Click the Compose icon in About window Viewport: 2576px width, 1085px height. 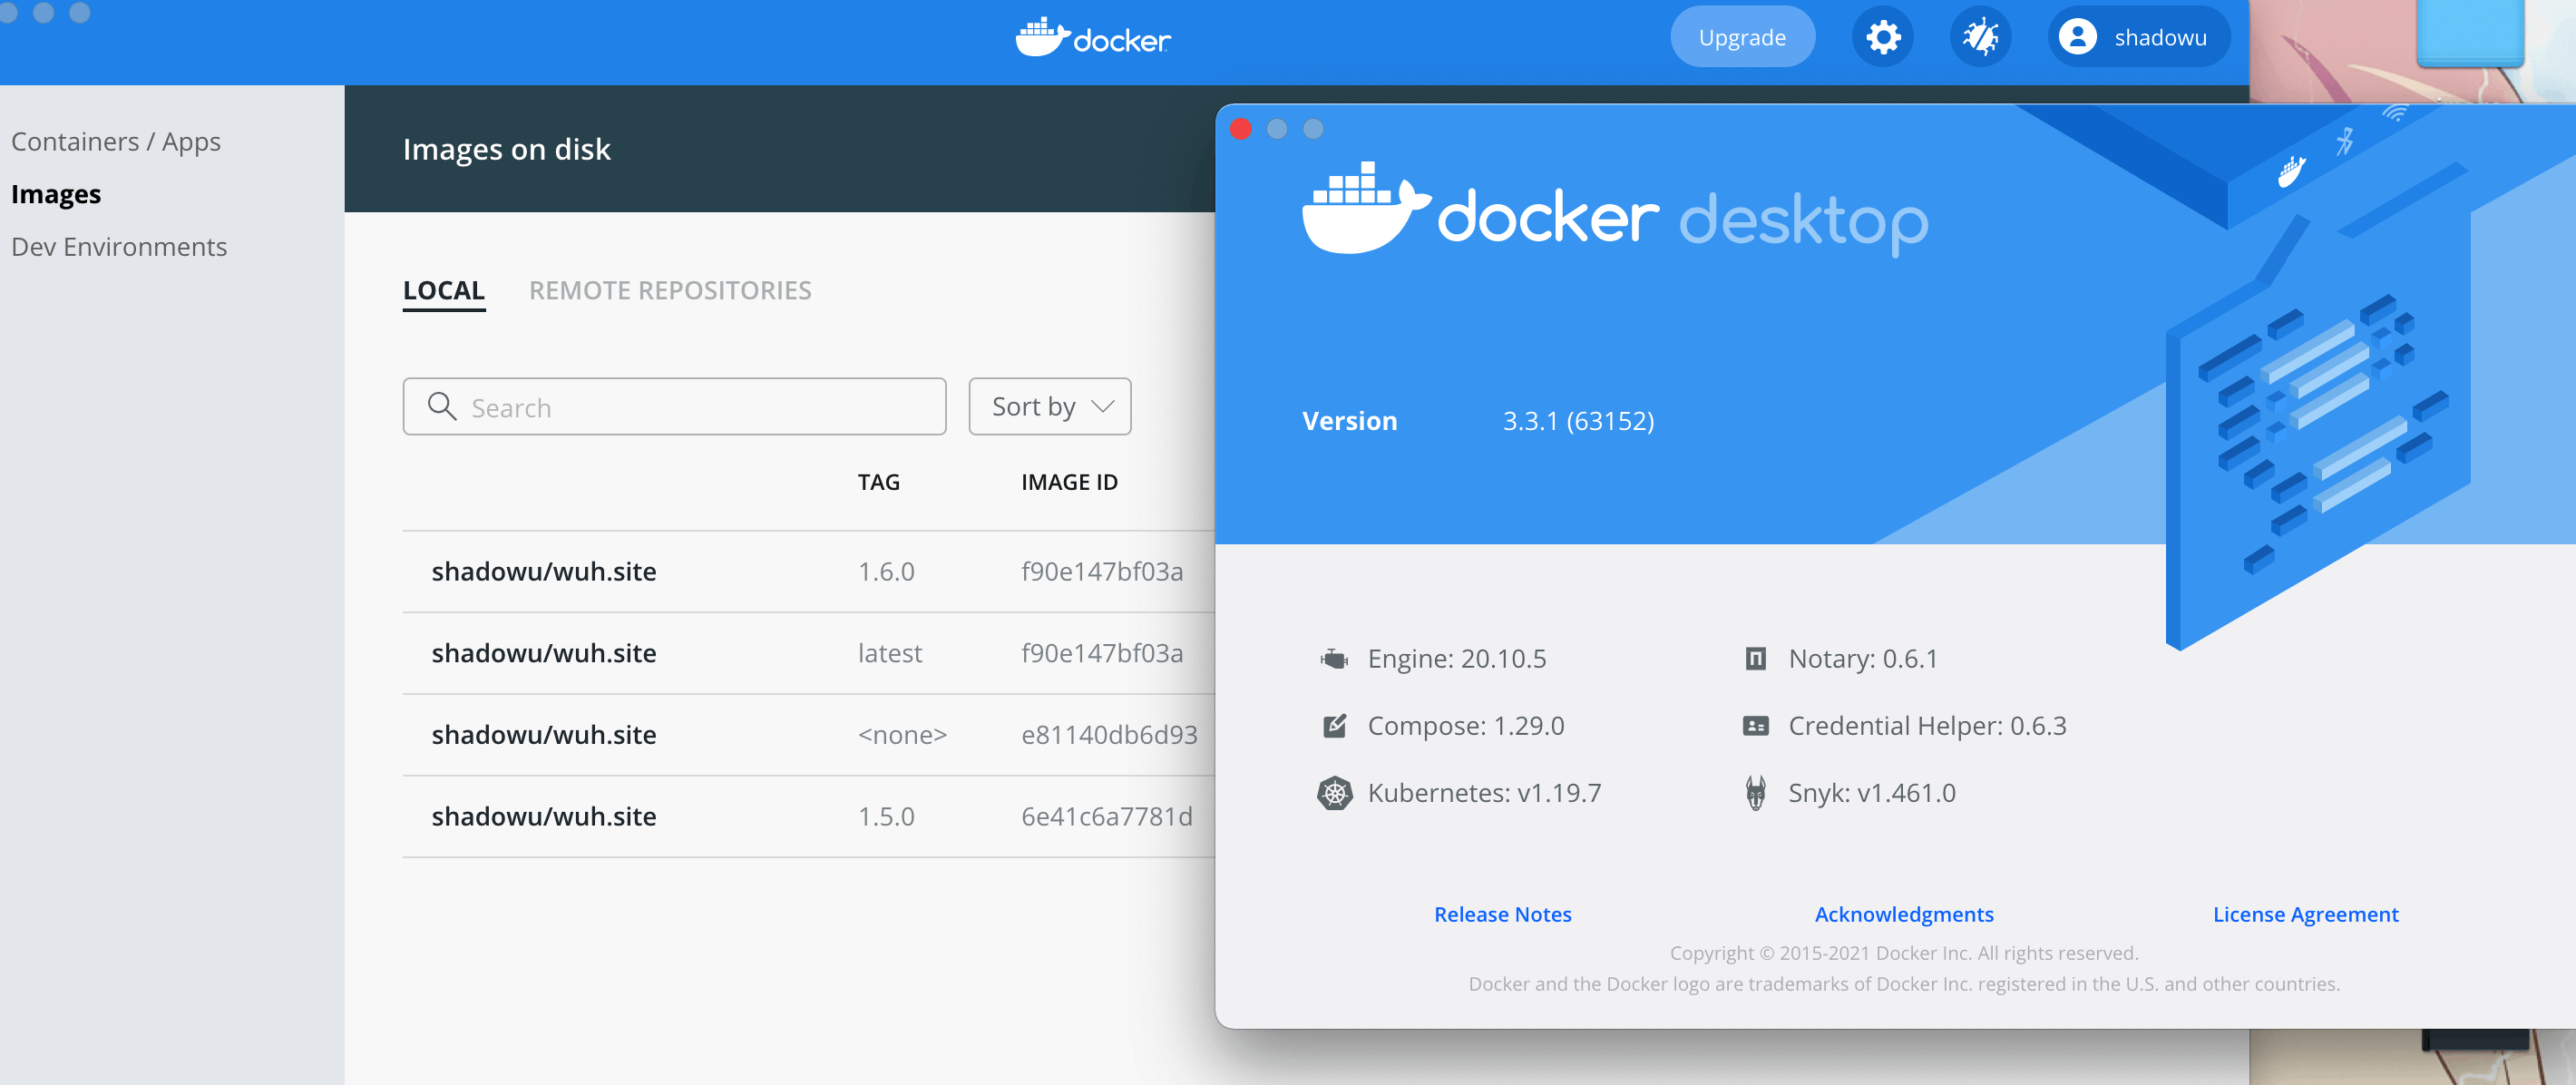click(x=1334, y=726)
